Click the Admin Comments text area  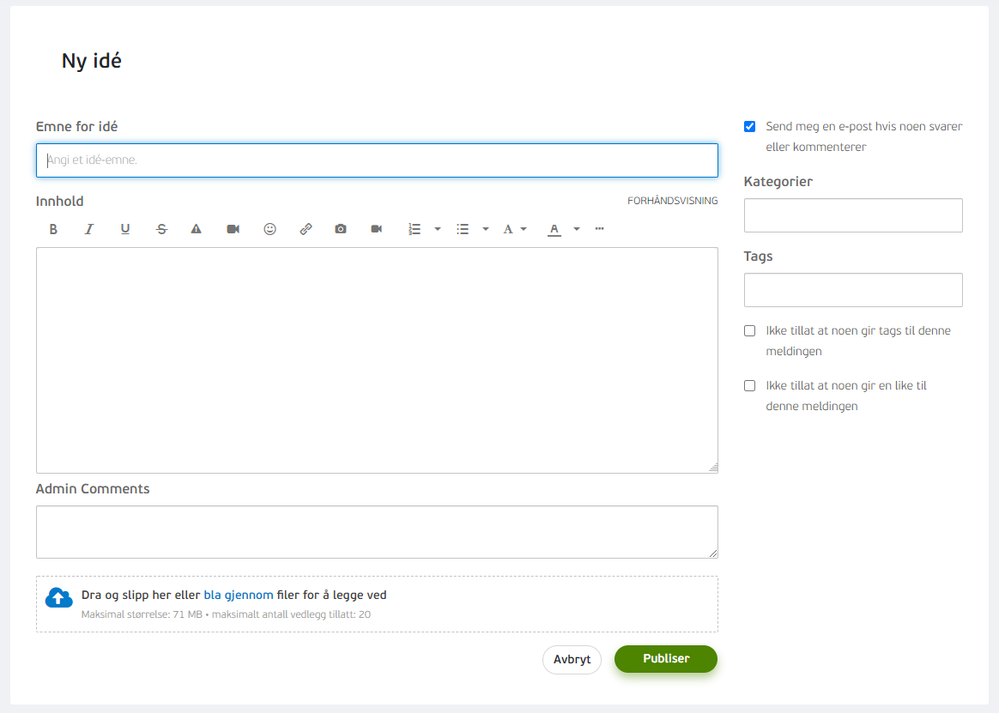tap(377, 532)
